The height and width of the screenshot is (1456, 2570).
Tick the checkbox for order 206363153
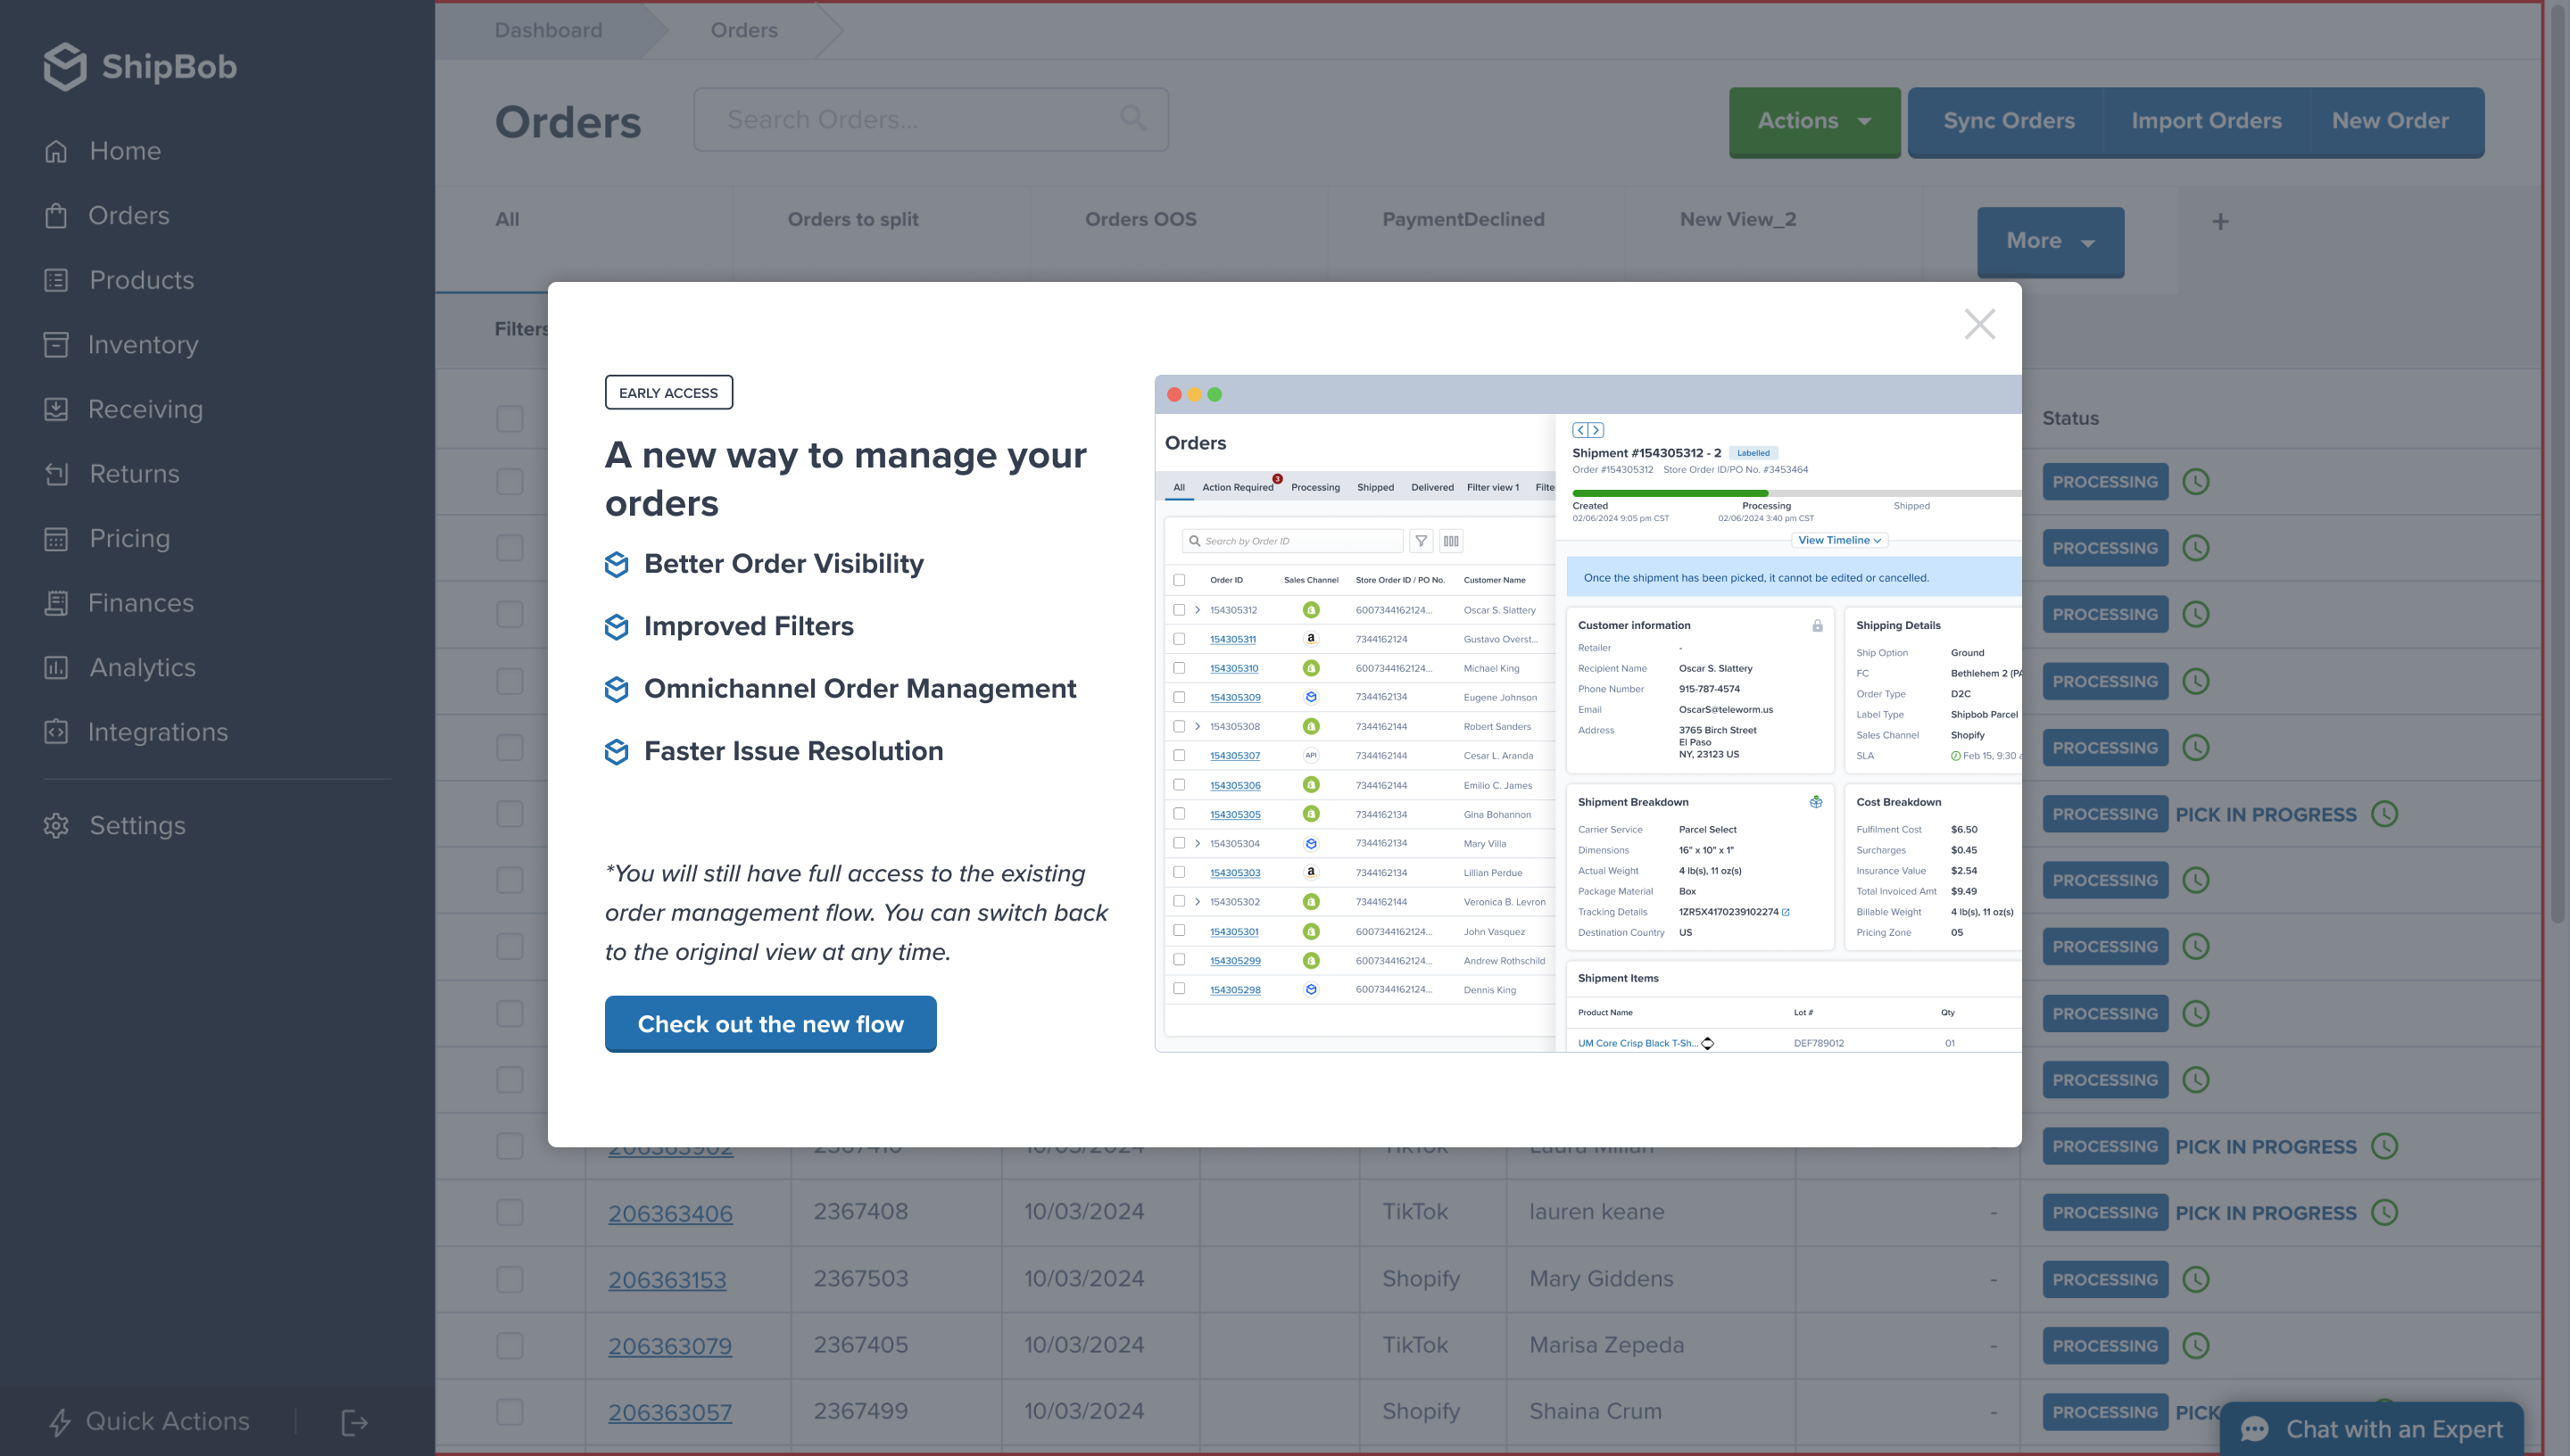tap(510, 1279)
